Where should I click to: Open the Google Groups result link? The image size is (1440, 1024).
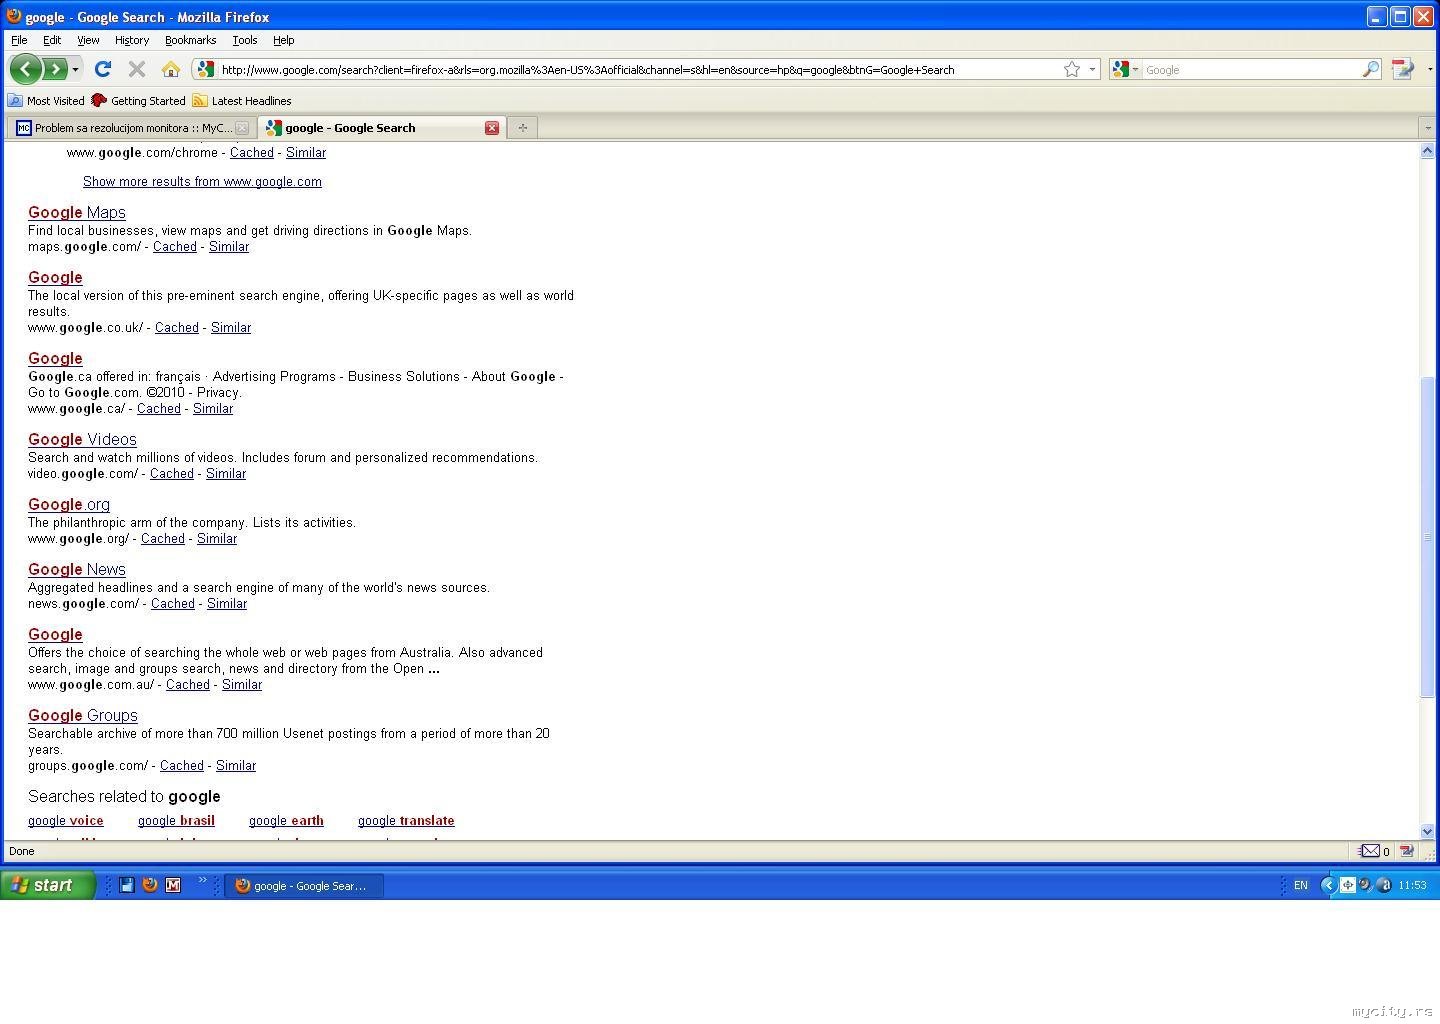[83, 715]
